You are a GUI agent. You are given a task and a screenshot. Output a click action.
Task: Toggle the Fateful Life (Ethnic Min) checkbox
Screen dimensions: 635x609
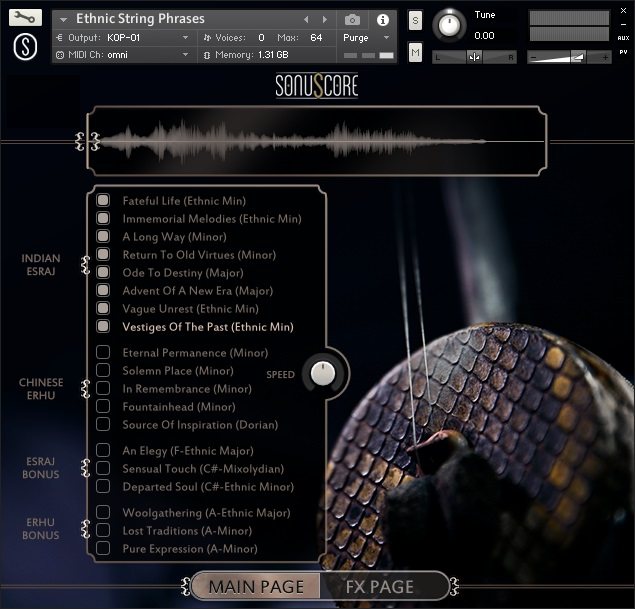(x=103, y=200)
